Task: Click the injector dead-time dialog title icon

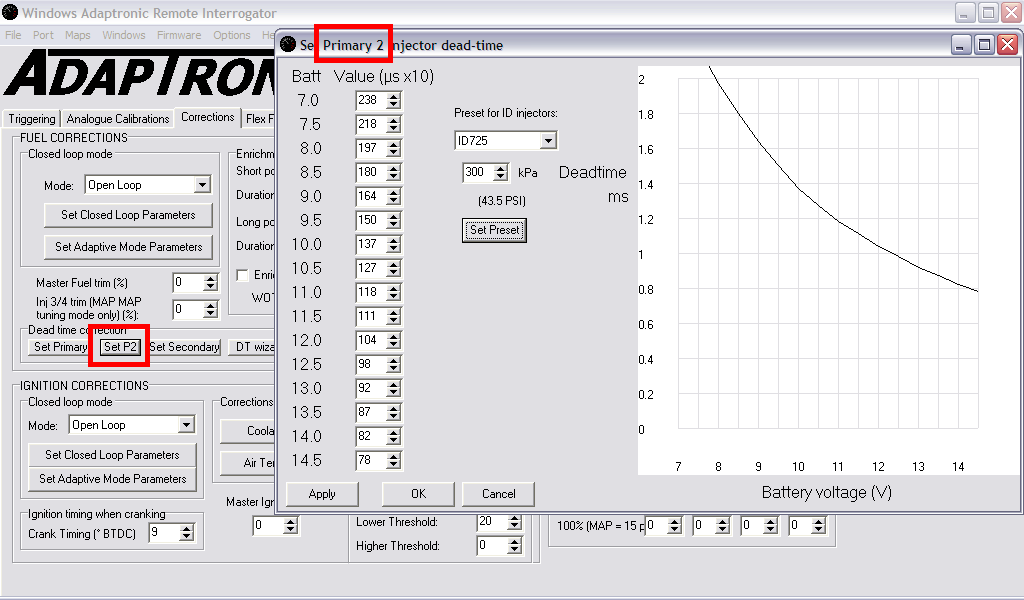Action: pos(288,45)
